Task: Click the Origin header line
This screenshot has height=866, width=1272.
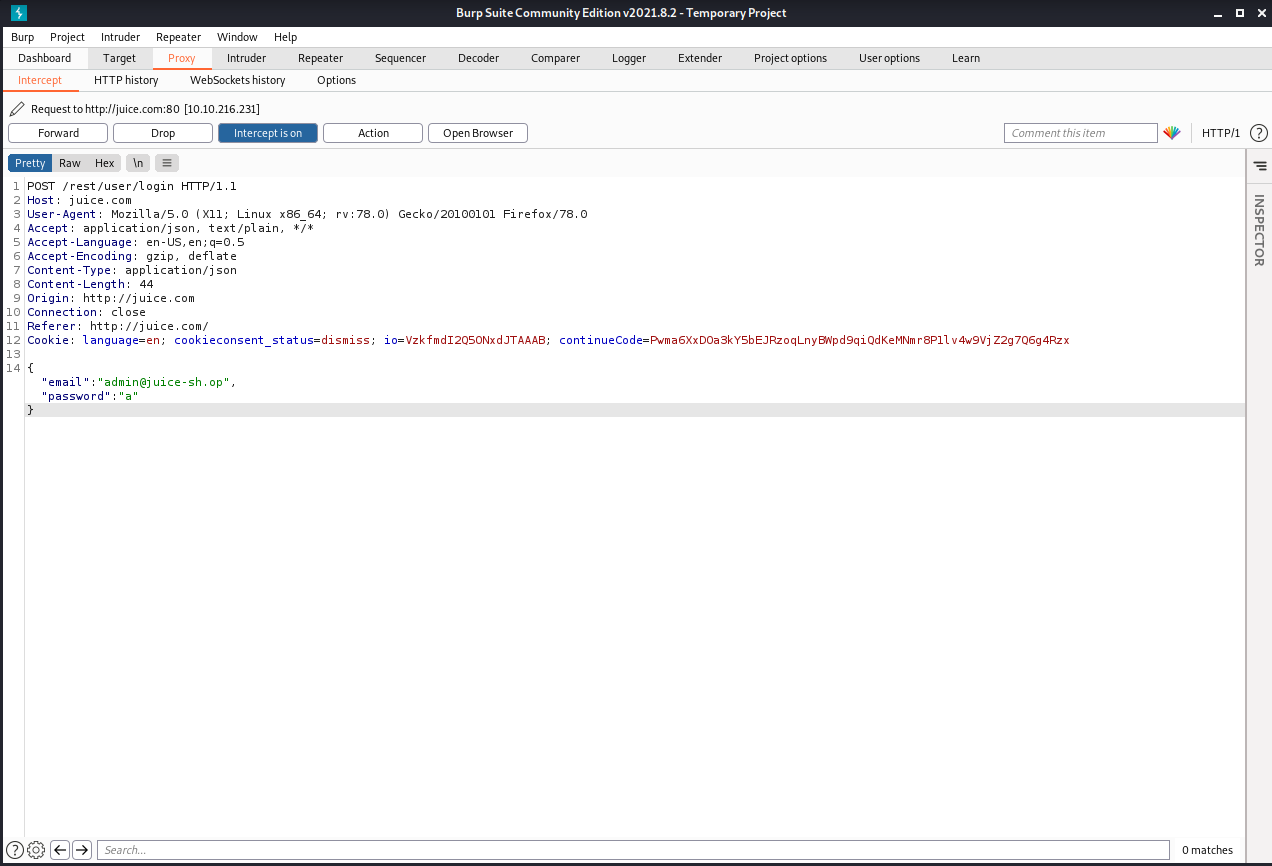Action: tap(111, 298)
